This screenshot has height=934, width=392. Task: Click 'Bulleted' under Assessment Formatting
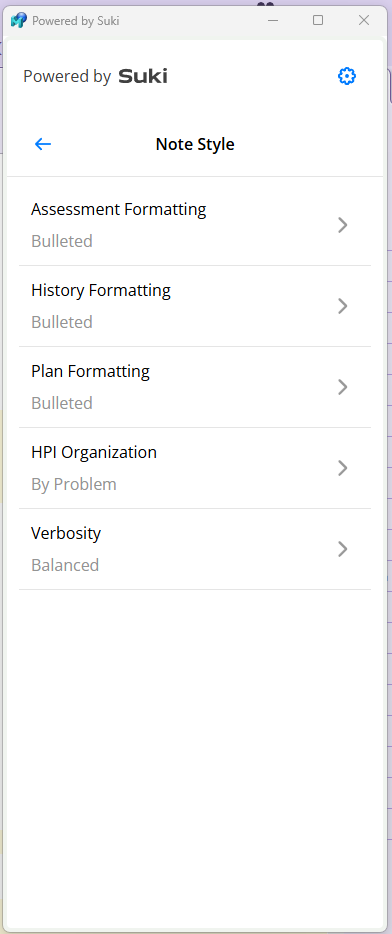pos(62,241)
